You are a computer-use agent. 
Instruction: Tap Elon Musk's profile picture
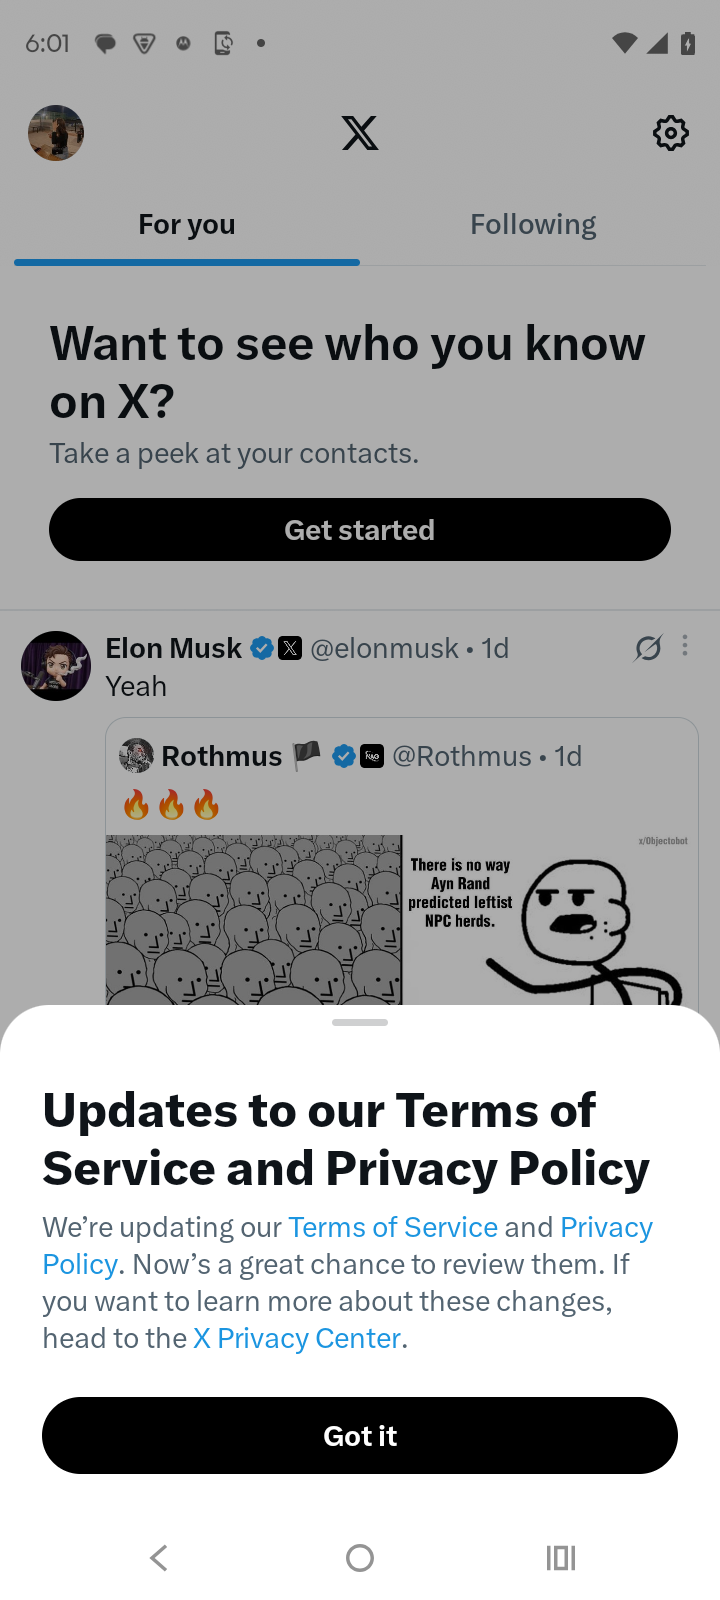[x=56, y=666]
